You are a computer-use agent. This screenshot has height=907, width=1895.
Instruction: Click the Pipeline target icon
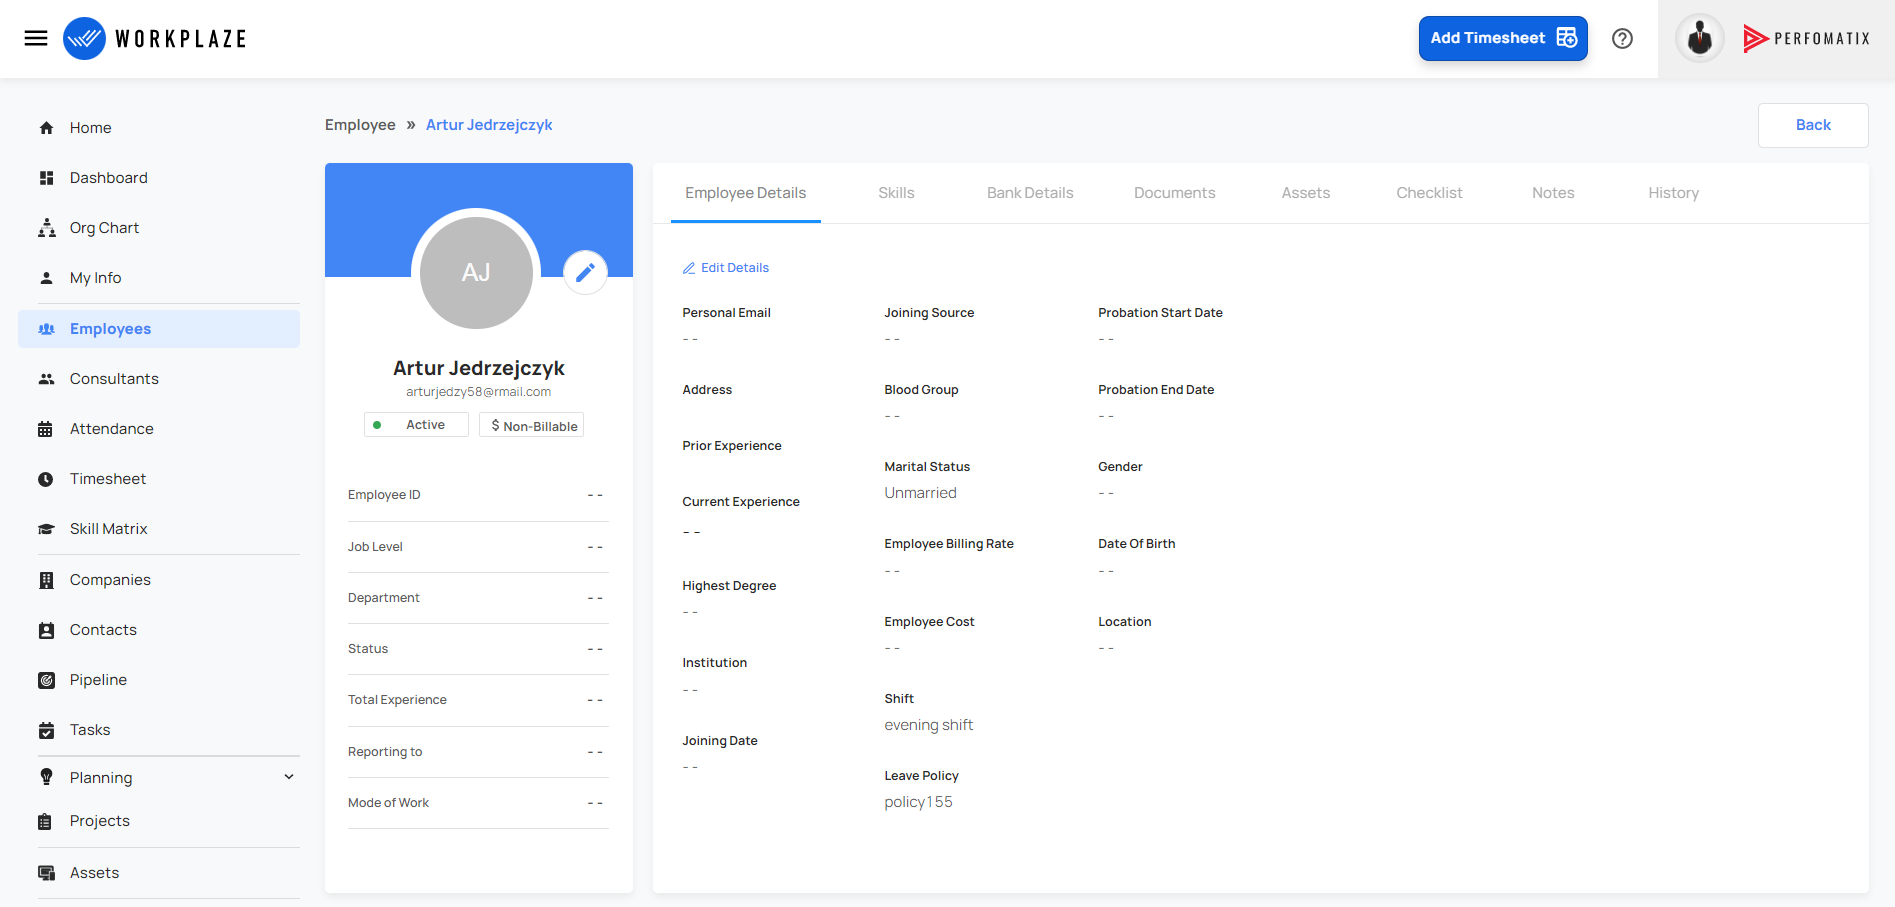tap(46, 680)
